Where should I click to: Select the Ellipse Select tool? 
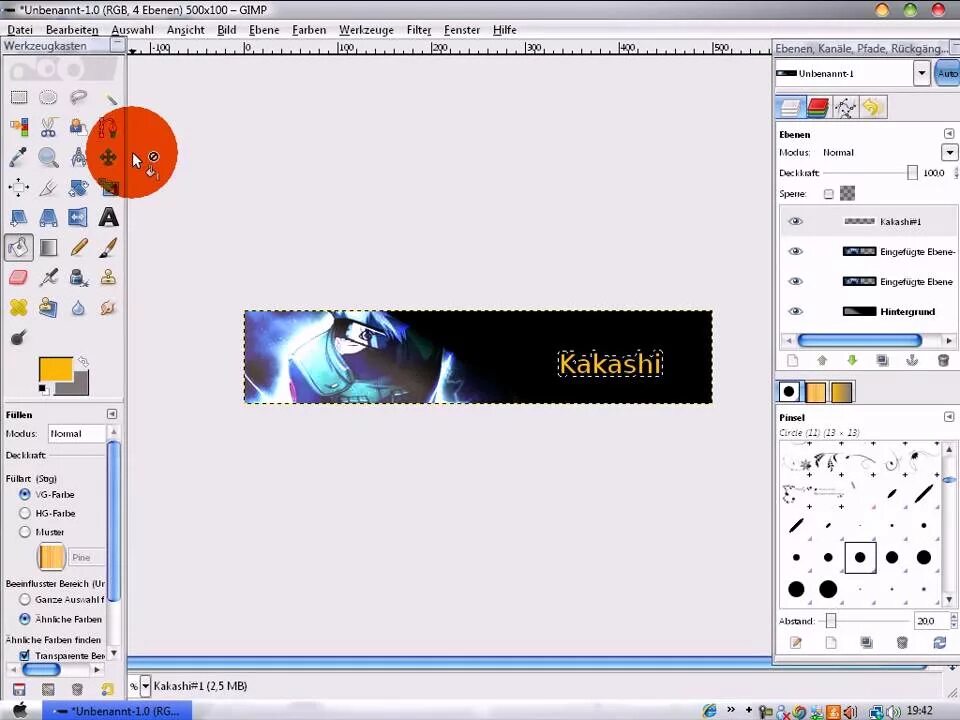pos(48,97)
